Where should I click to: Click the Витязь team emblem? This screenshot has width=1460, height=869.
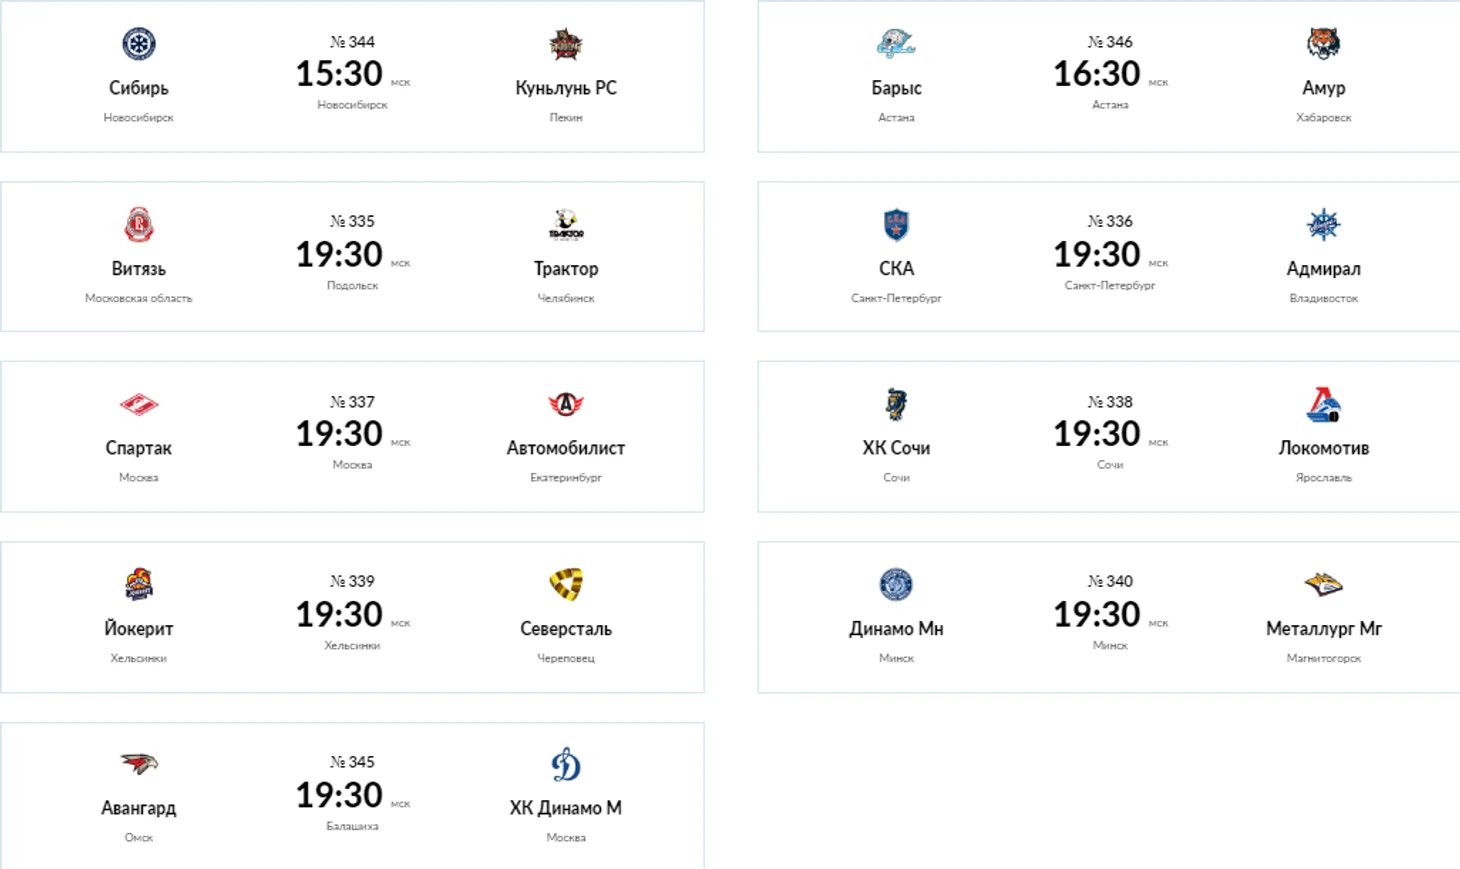(139, 225)
